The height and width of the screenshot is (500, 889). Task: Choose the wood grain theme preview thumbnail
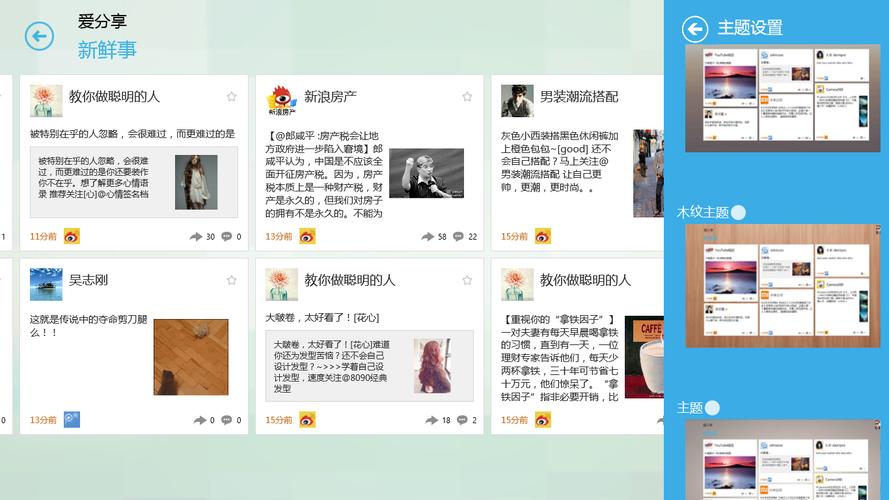[x=782, y=286]
